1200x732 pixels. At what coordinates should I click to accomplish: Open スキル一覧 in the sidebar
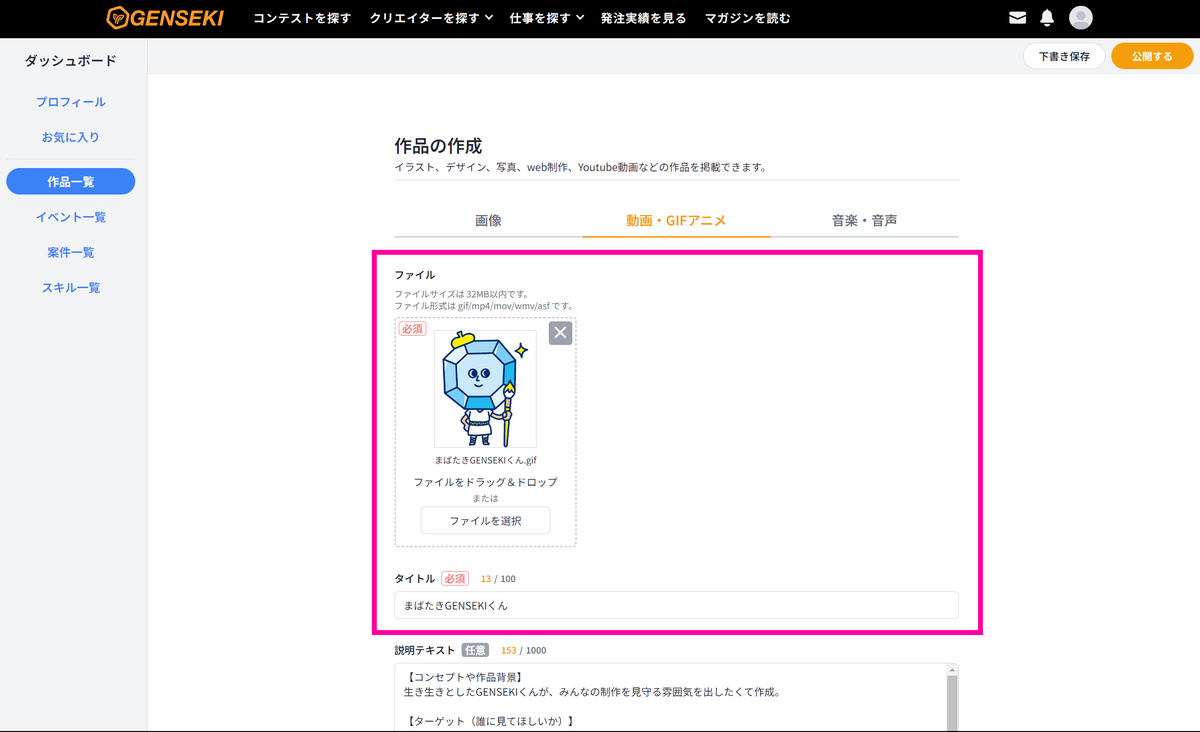71,287
